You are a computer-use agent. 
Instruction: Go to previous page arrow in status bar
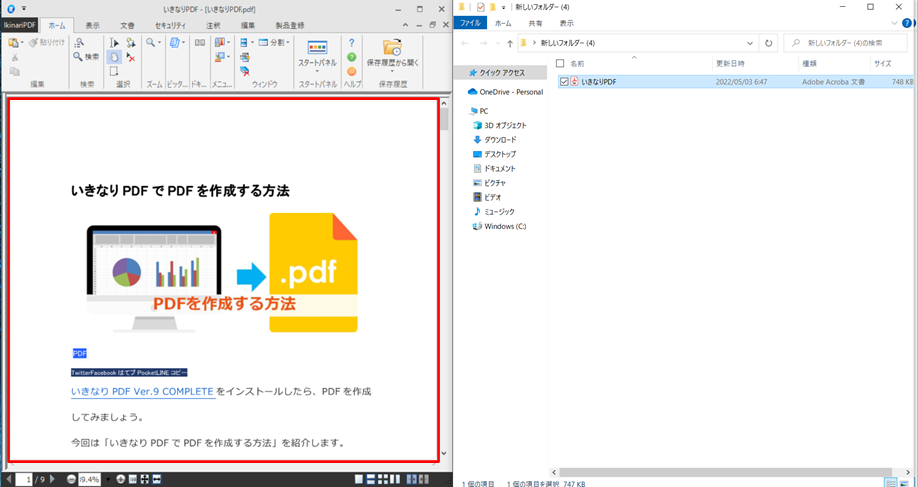click(9, 479)
